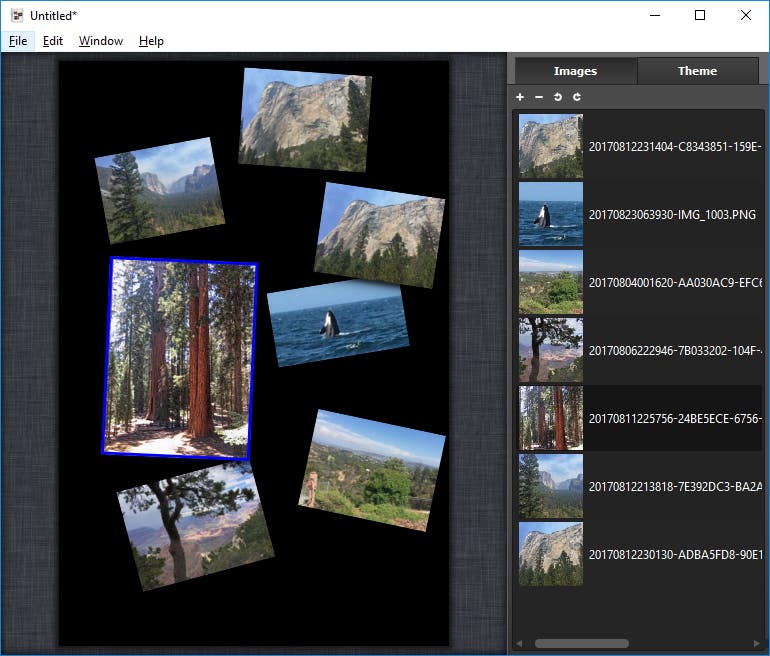Rotate image counterclockwise icon
Viewport: 770px width, 656px height.
(x=558, y=97)
